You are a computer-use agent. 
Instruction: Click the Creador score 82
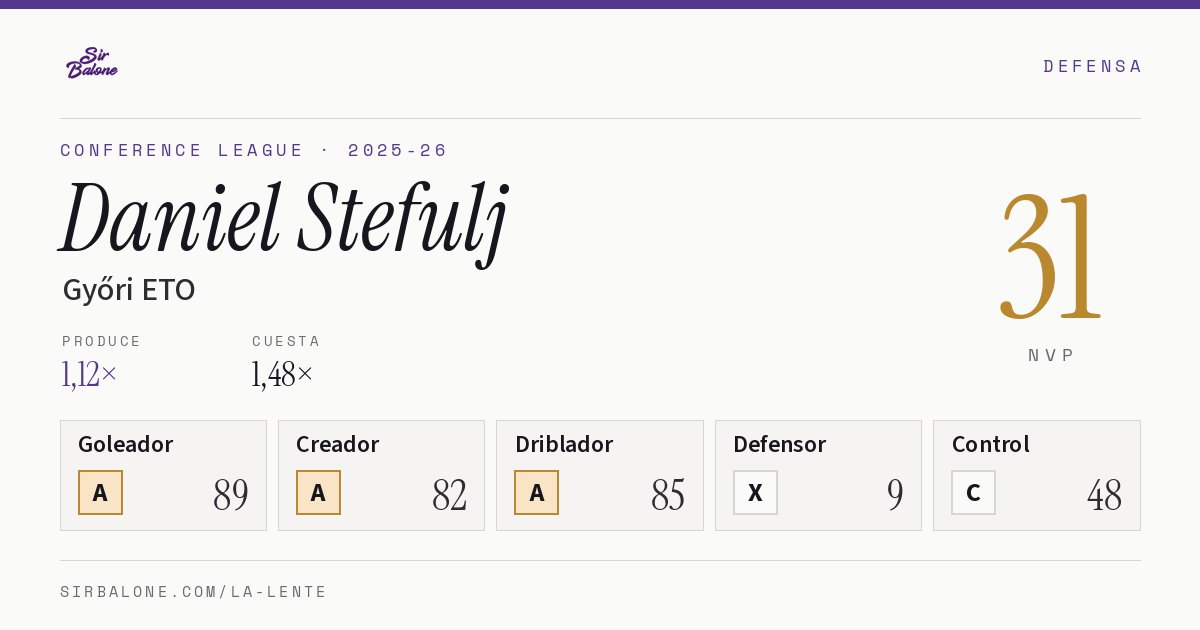(x=449, y=494)
